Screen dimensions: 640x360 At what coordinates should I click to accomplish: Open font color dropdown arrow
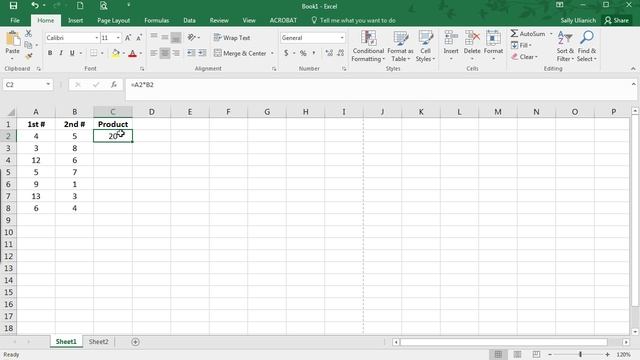pos(141,53)
